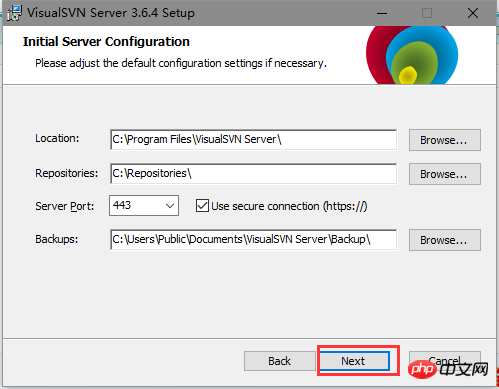Click the 'Server Port:' label

[x=65, y=206]
